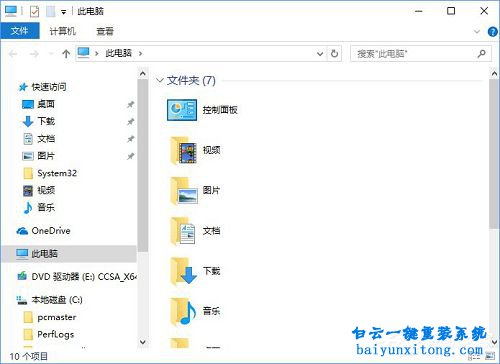Click the 此电脑 breadcrumb in address bar
Image resolution: width=500 pixels, height=364 pixels.
click(x=118, y=53)
